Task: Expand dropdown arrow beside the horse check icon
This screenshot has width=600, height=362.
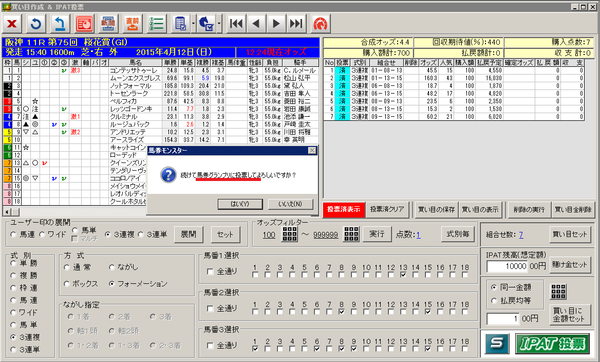Action: tap(219, 24)
